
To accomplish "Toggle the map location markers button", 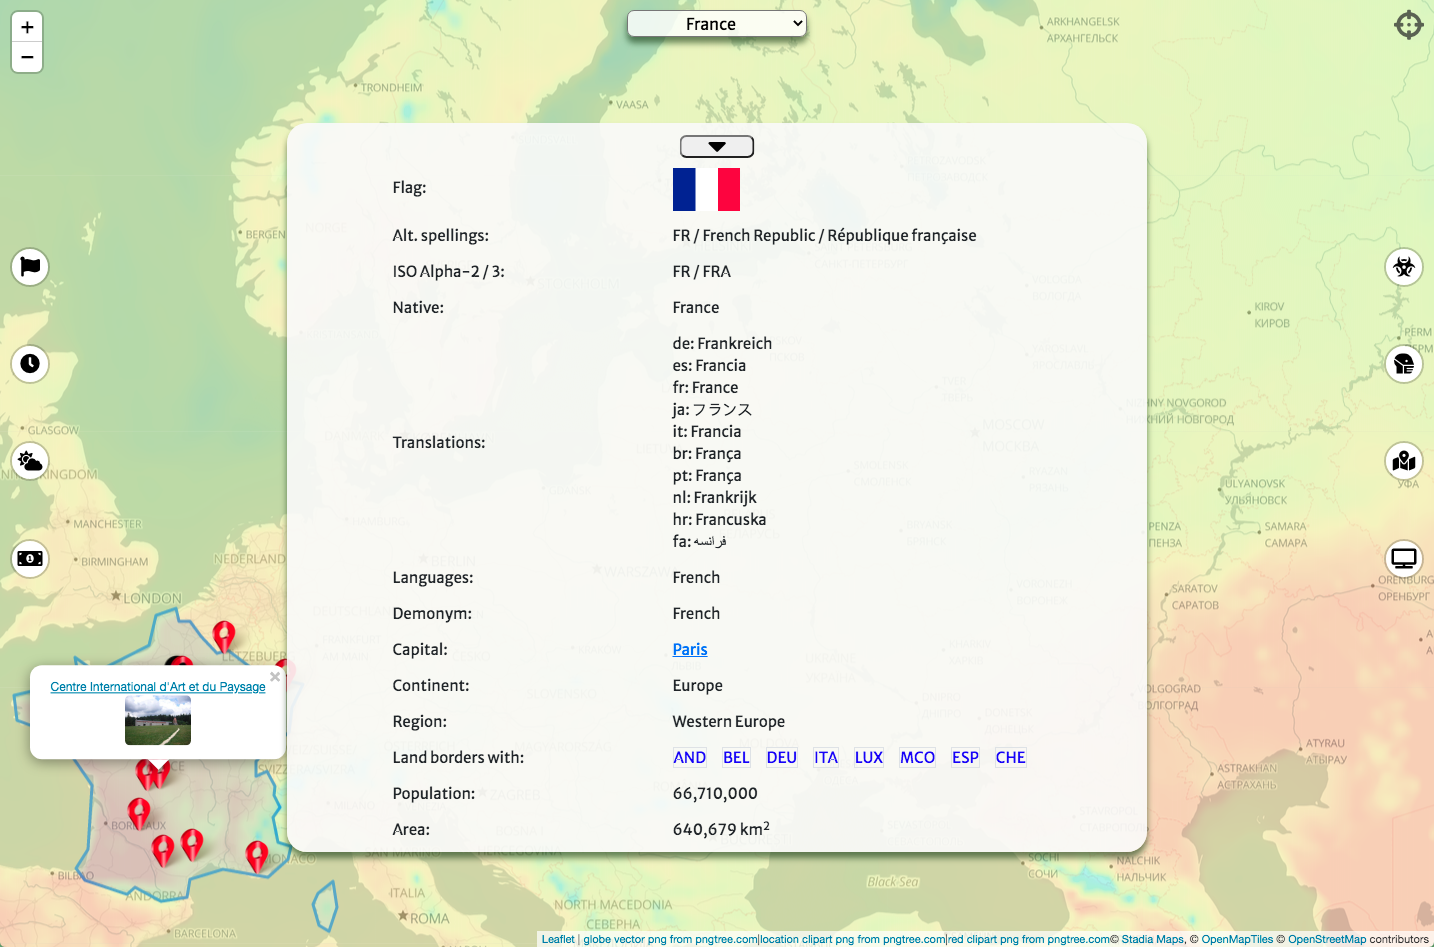I will (x=1404, y=461).
